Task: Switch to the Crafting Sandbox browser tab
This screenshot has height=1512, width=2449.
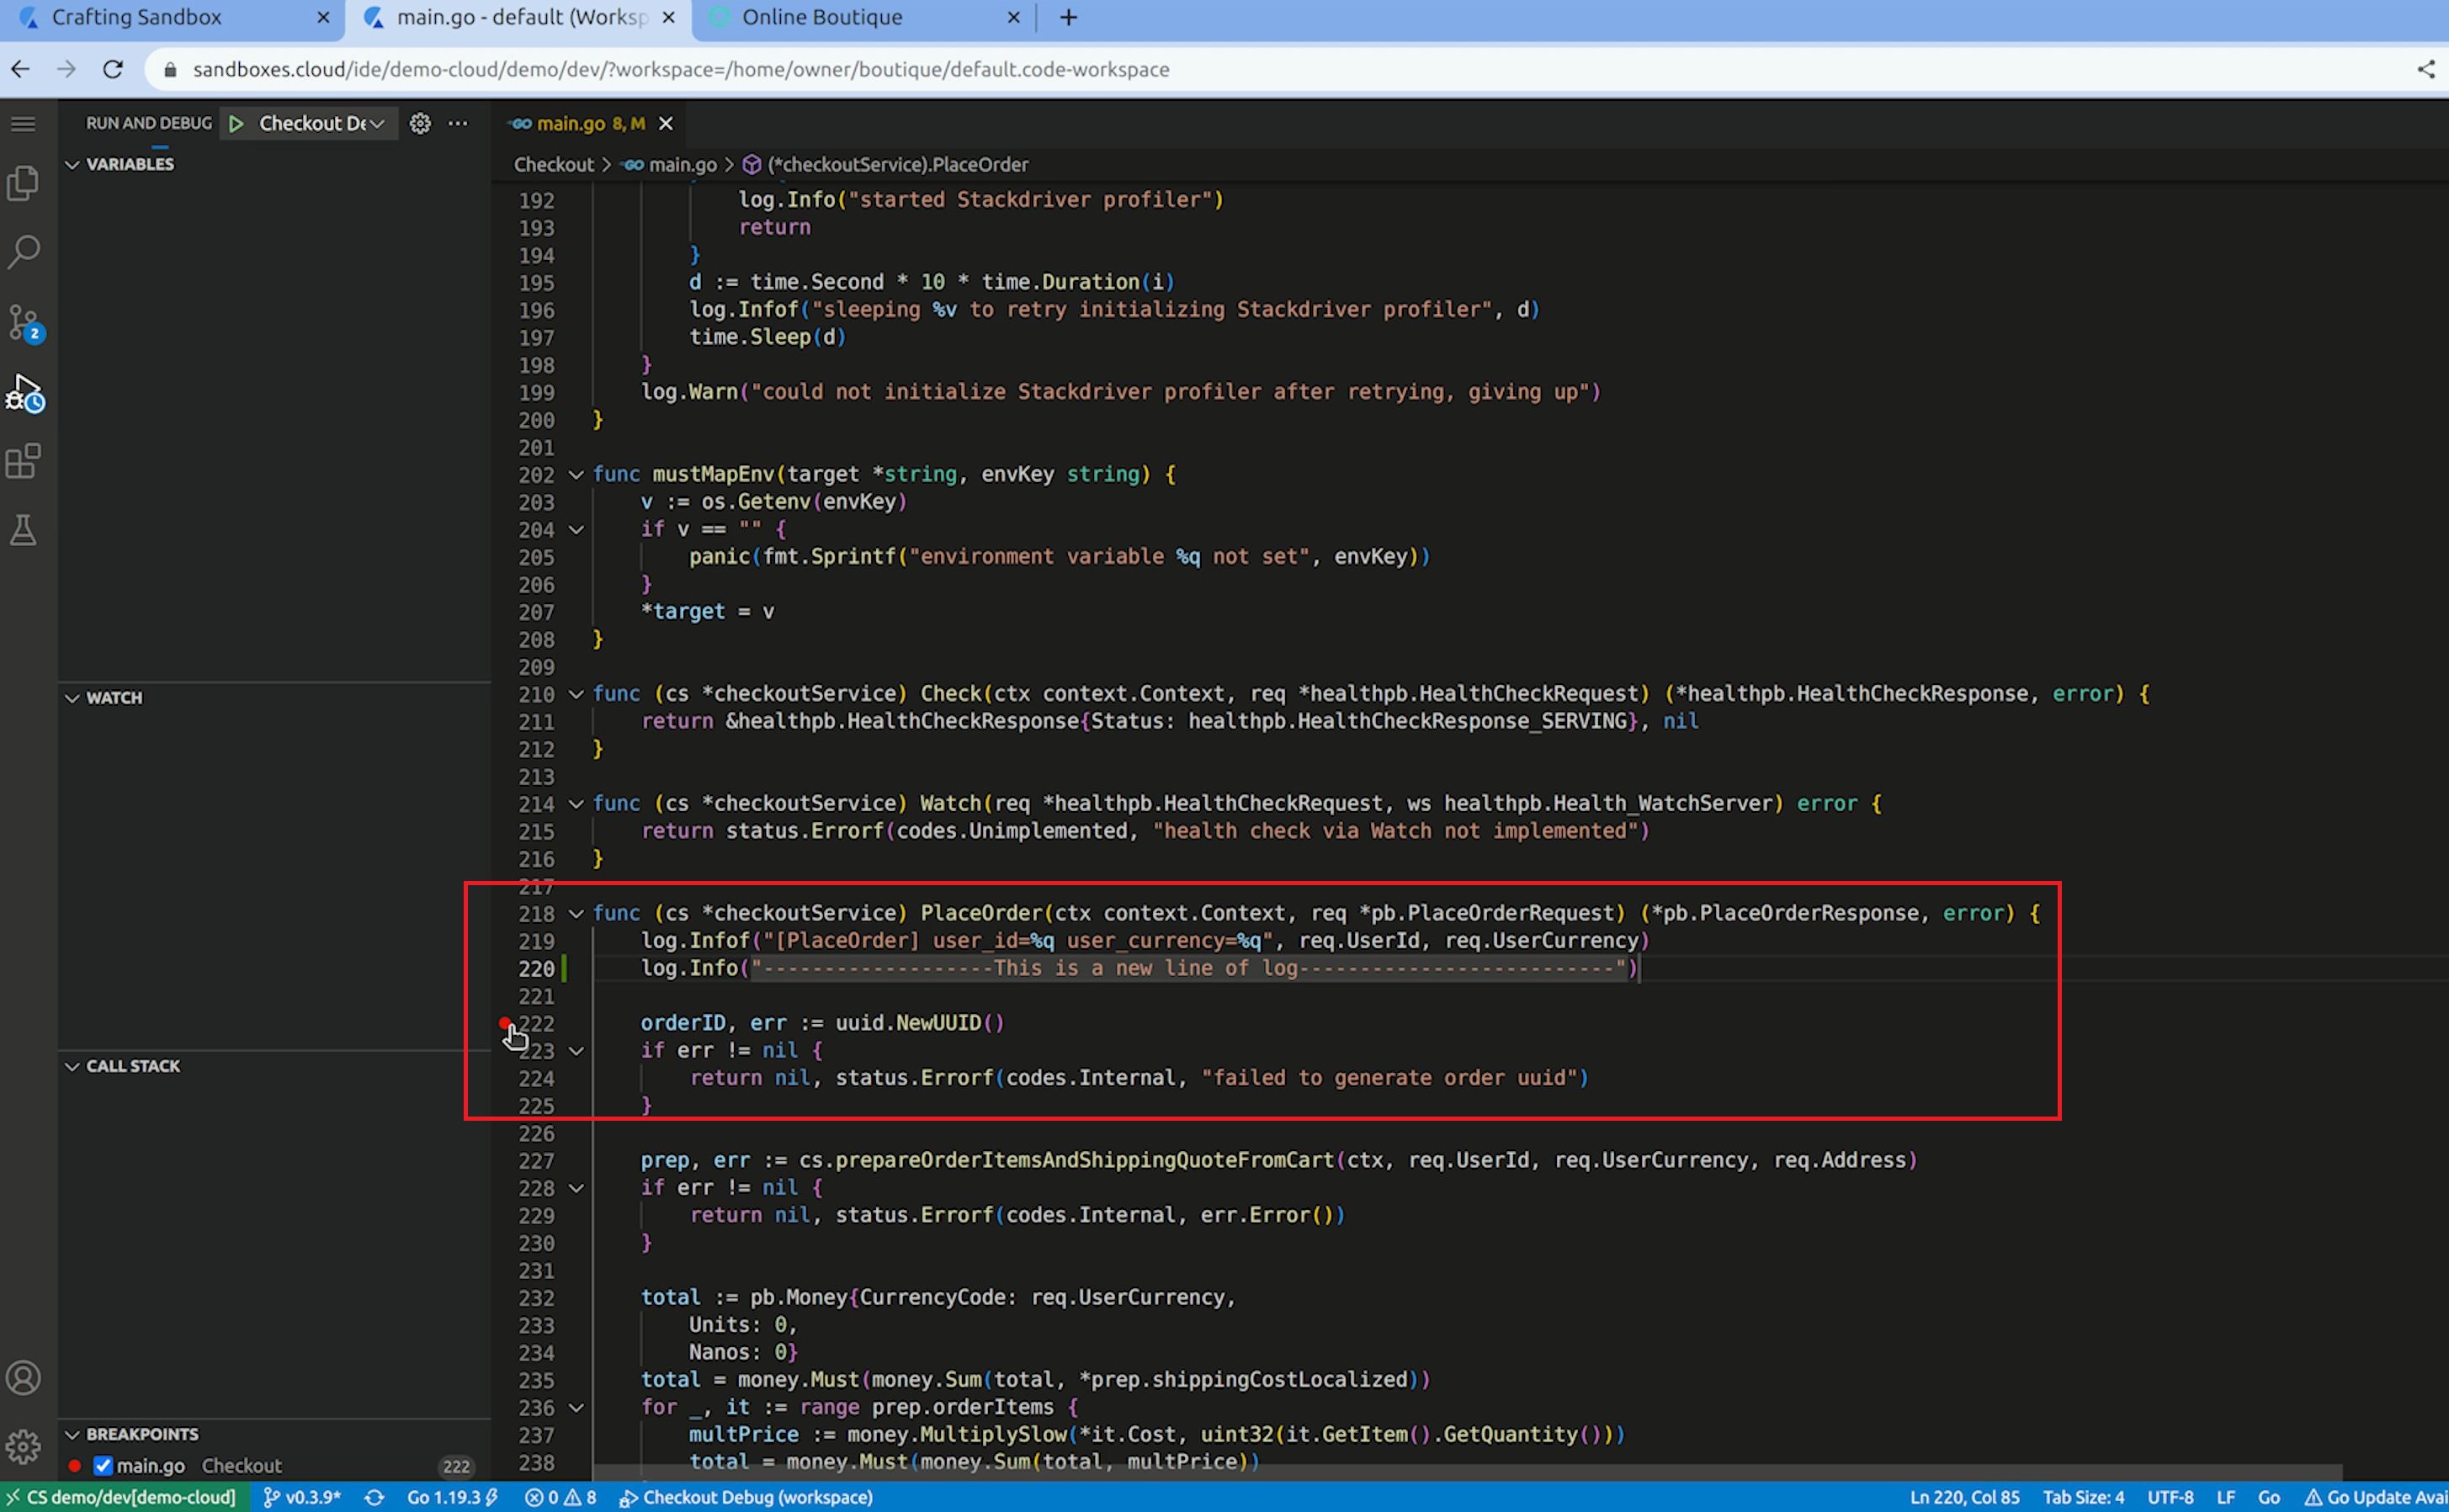Action: coord(136,17)
